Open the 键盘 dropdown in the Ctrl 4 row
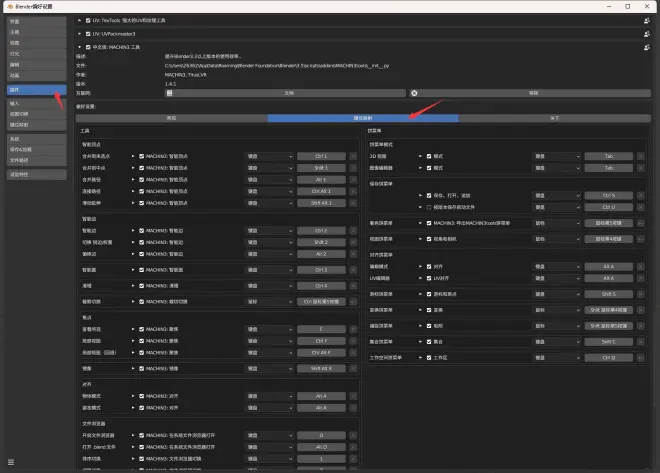 269,286
